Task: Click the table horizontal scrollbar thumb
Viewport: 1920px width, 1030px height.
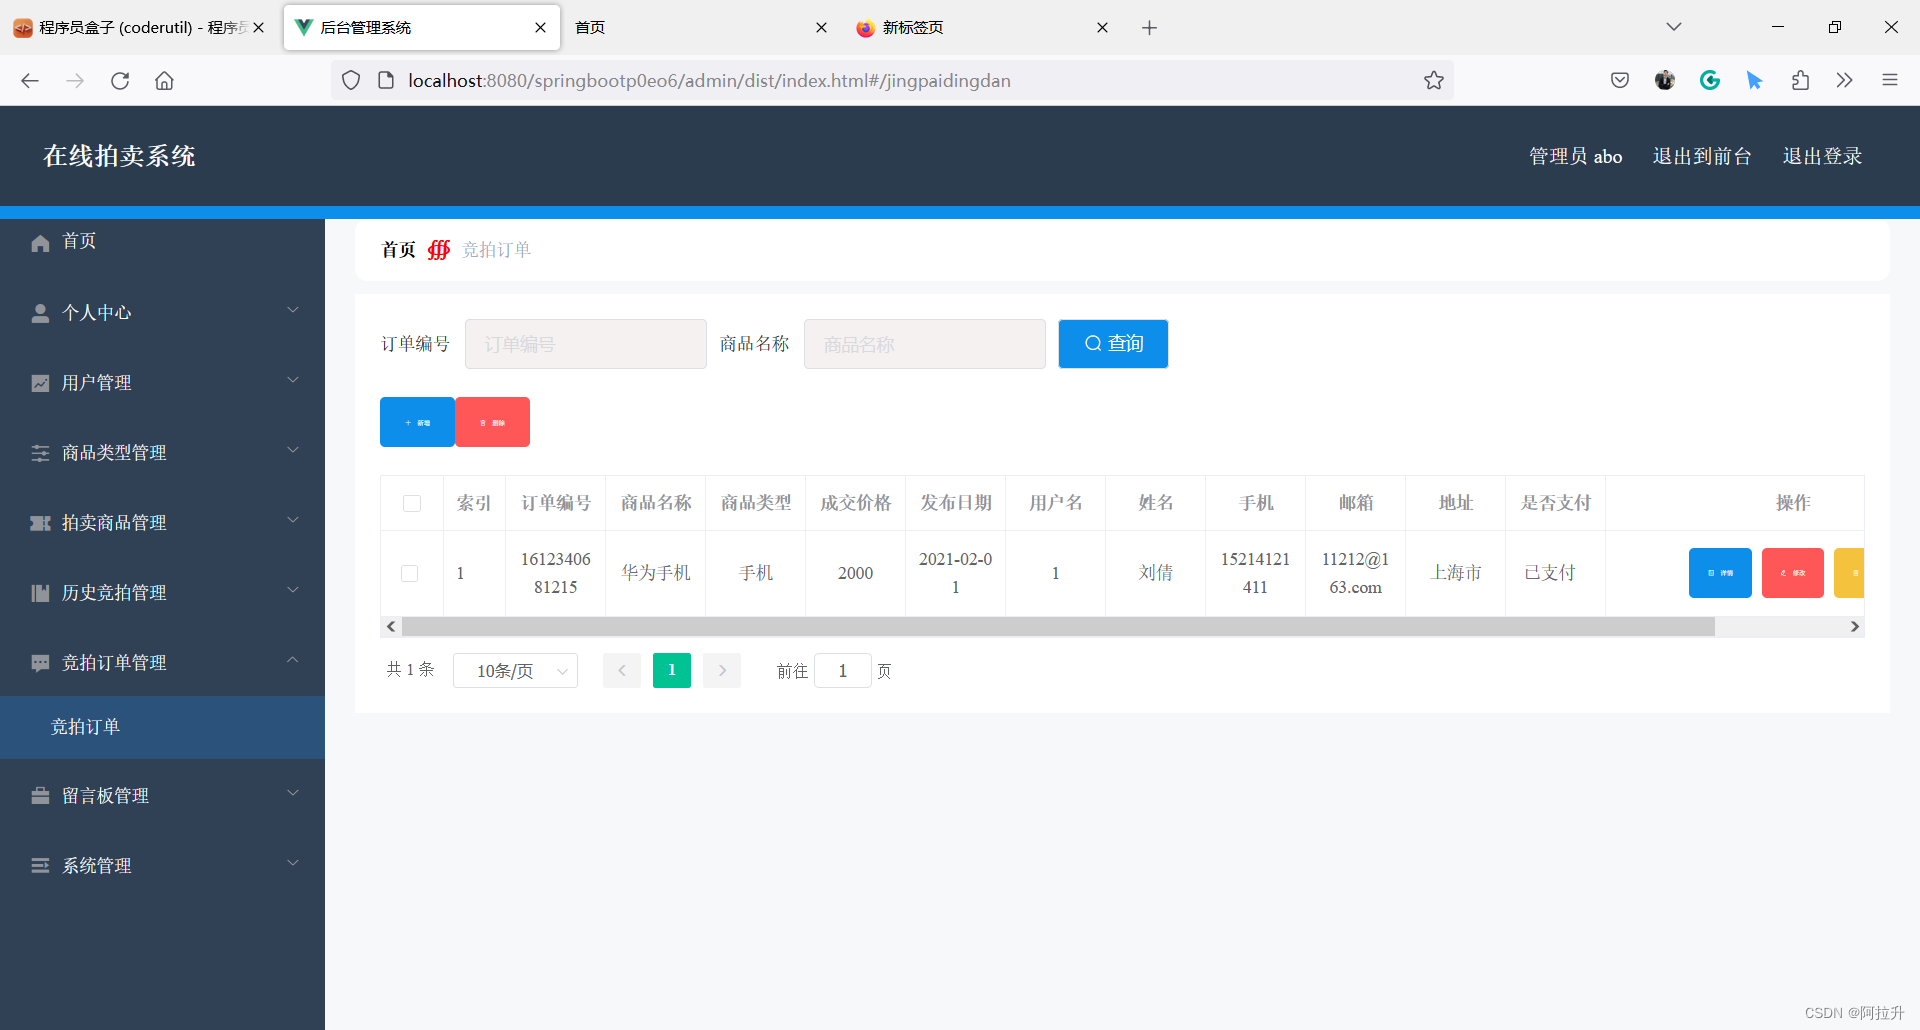Action: 1058,627
